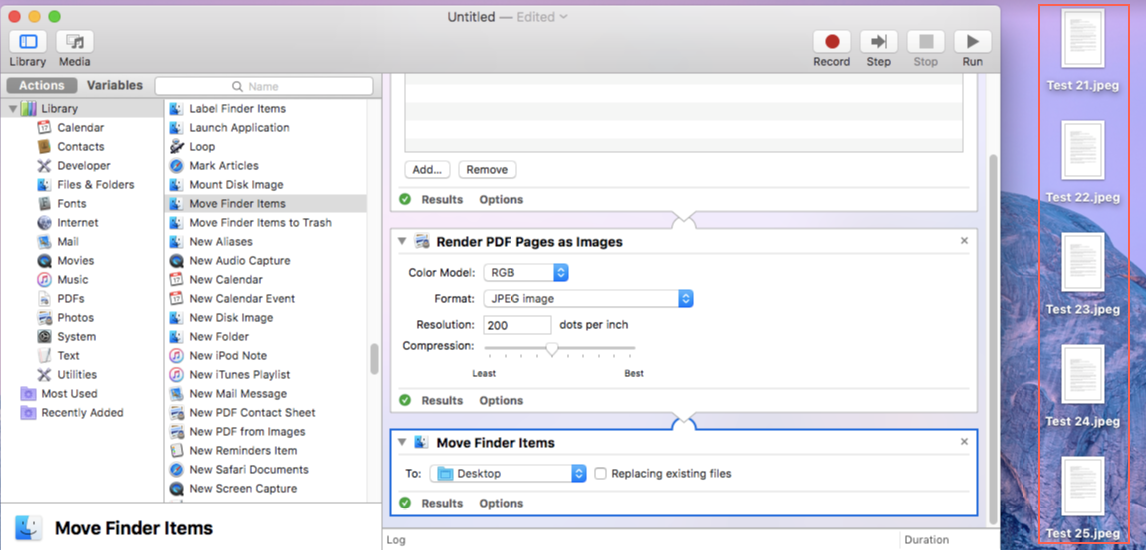Open the Music category

click(x=72, y=280)
